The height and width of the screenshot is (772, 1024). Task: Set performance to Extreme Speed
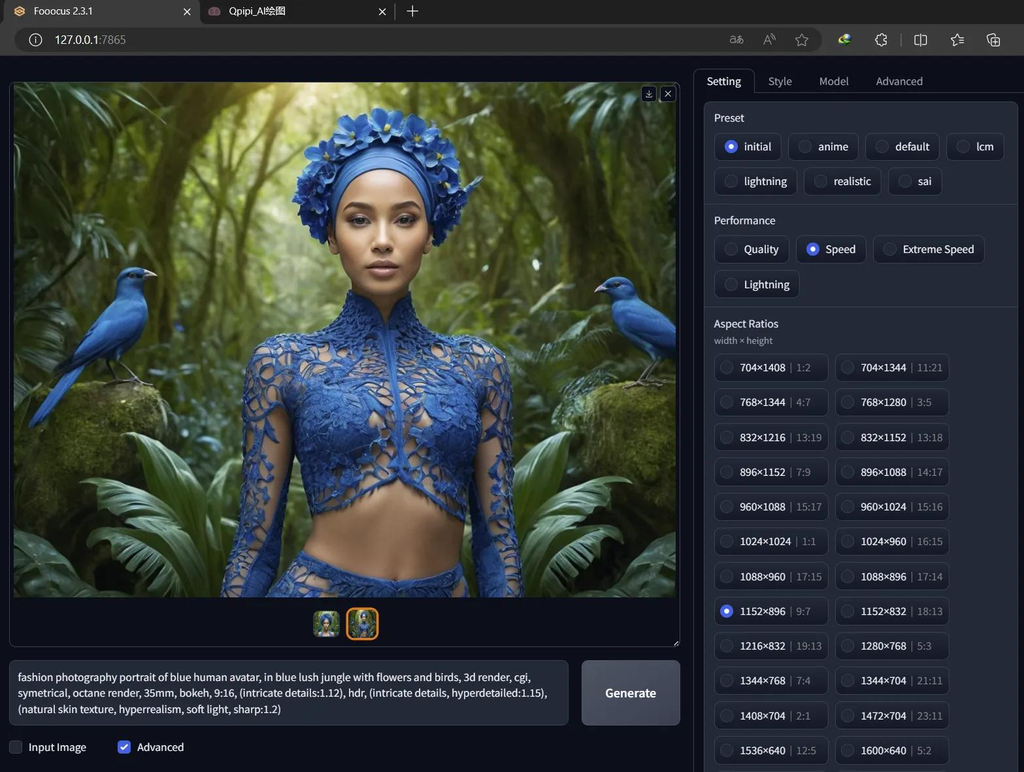pos(929,249)
